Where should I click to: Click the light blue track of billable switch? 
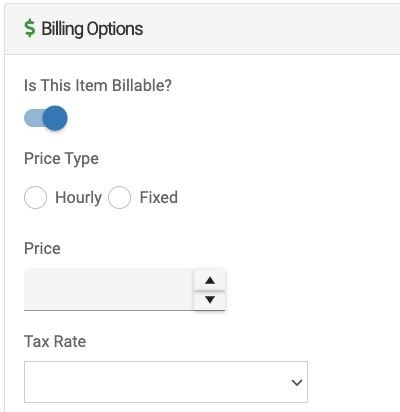point(33,118)
